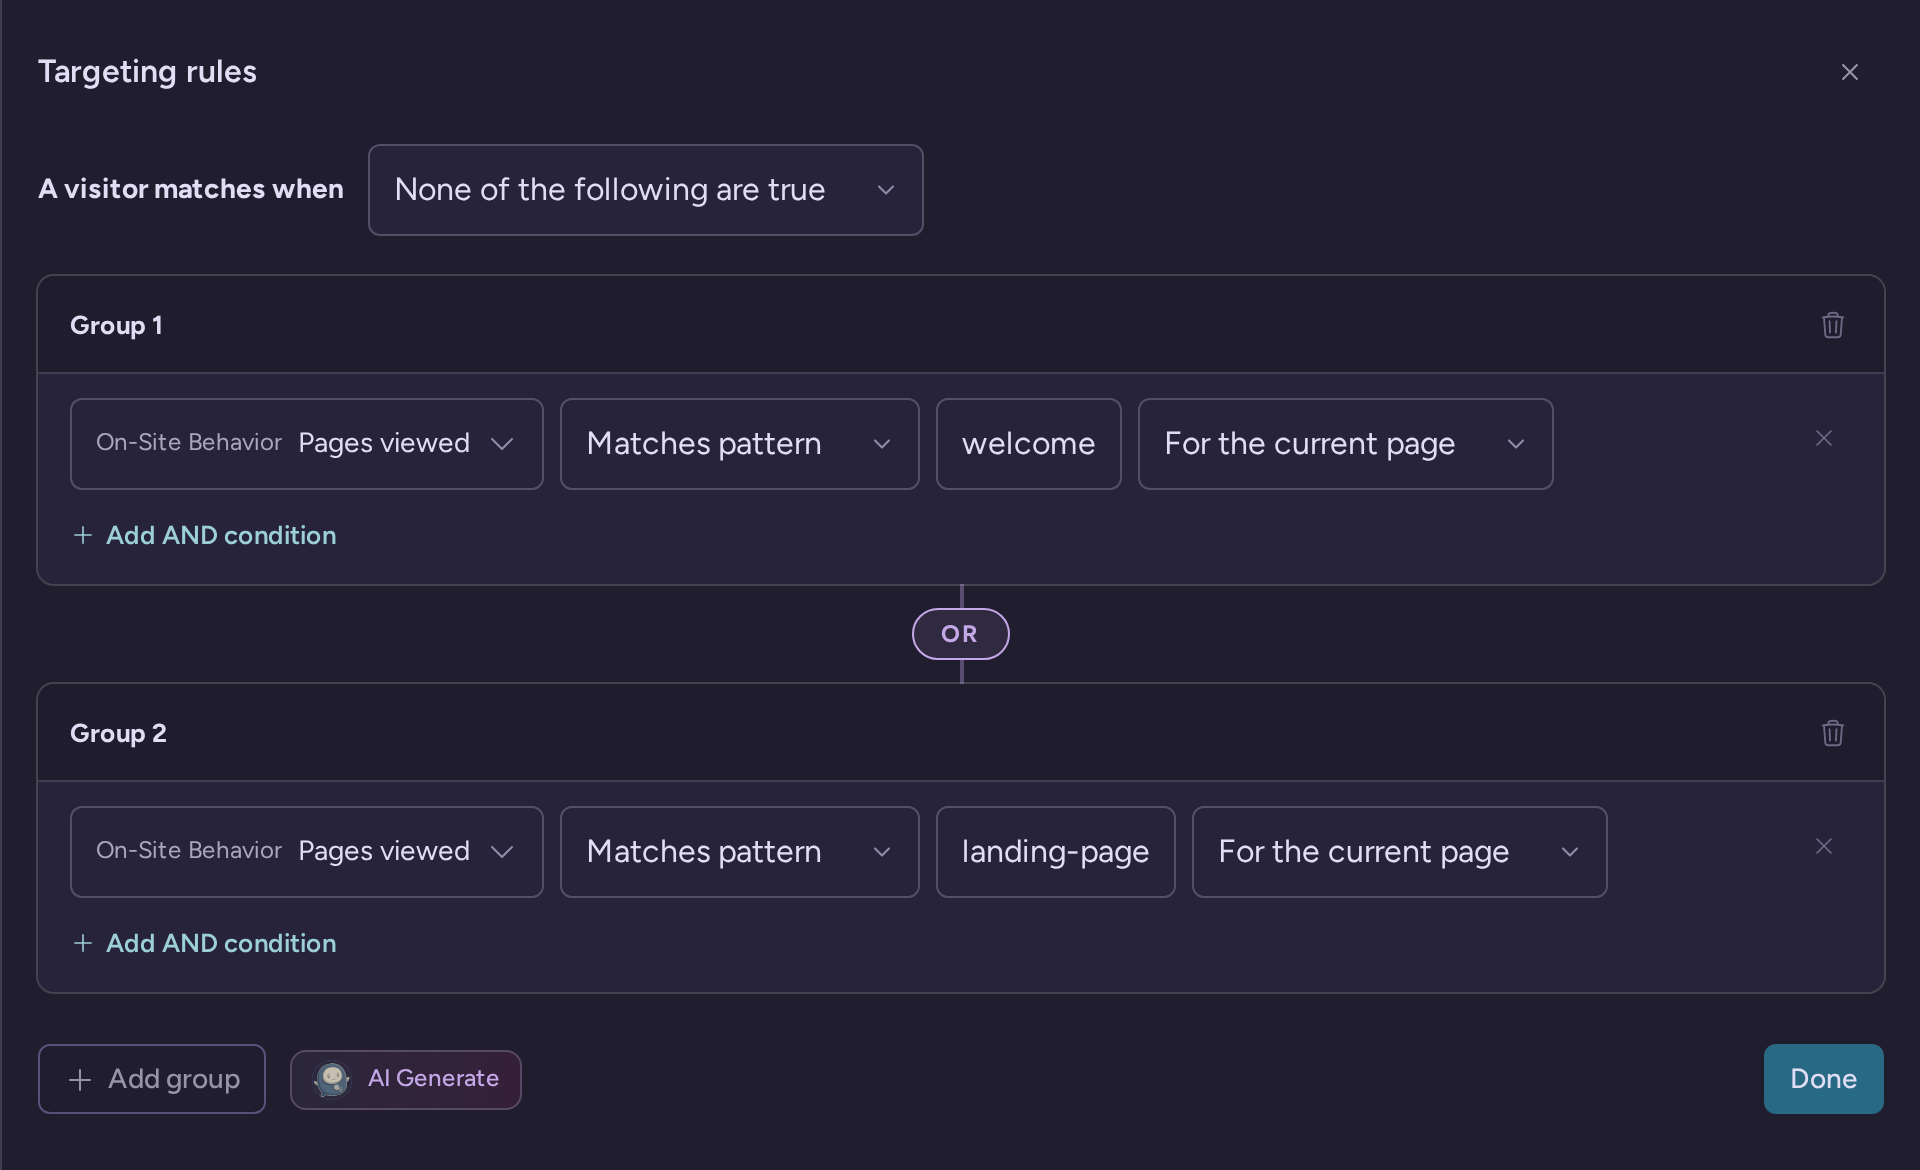The width and height of the screenshot is (1920, 1170).
Task: Click the OR connector badge
Action: (960, 634)
